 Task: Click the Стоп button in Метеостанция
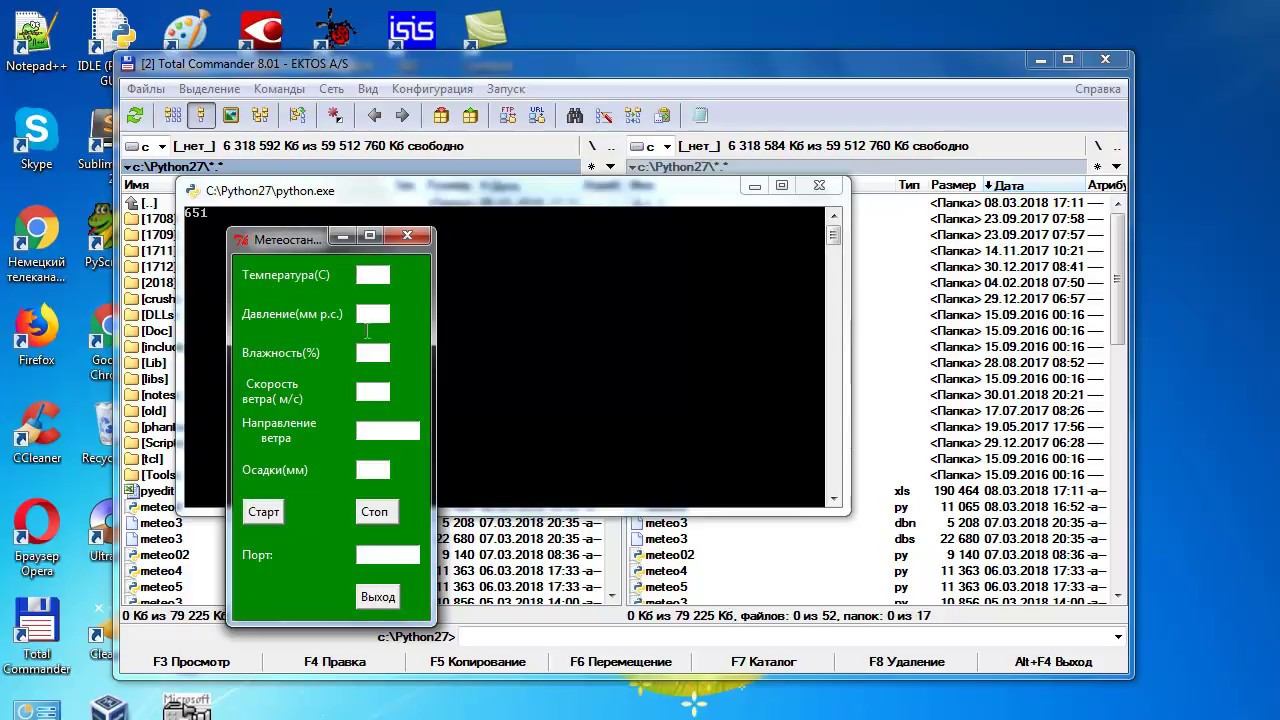tap(377, 512)
